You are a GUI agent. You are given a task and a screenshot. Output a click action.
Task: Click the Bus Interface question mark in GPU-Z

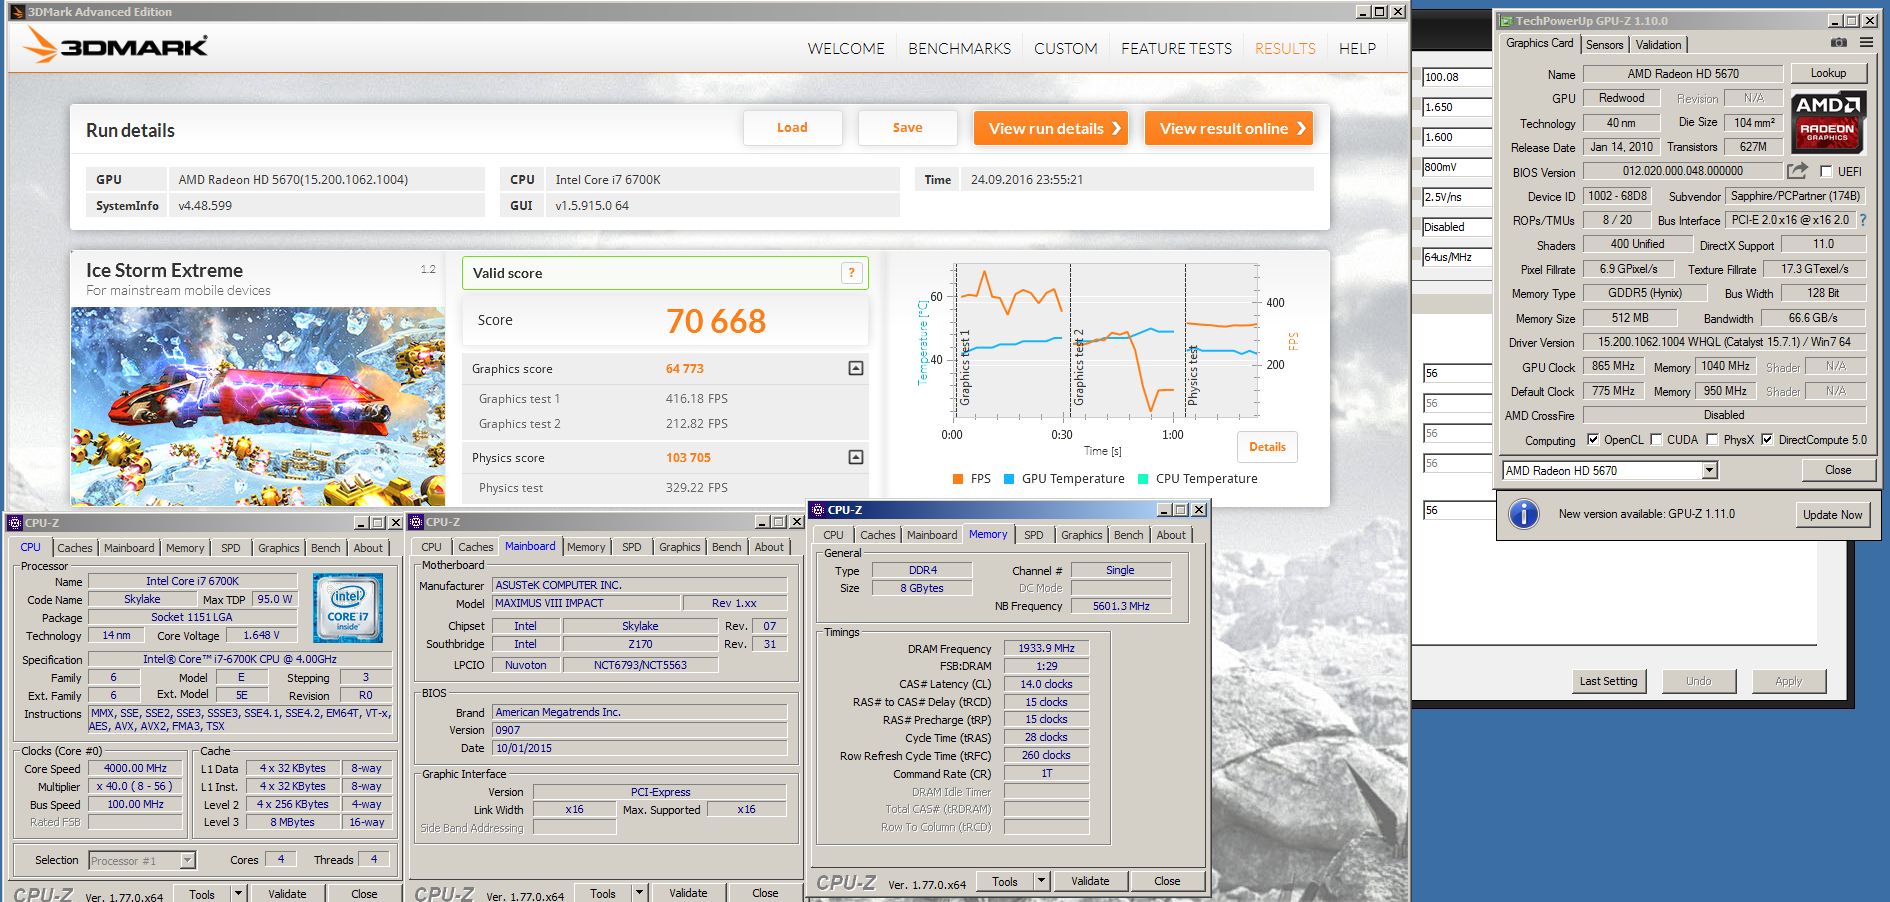pos(1862,220)
